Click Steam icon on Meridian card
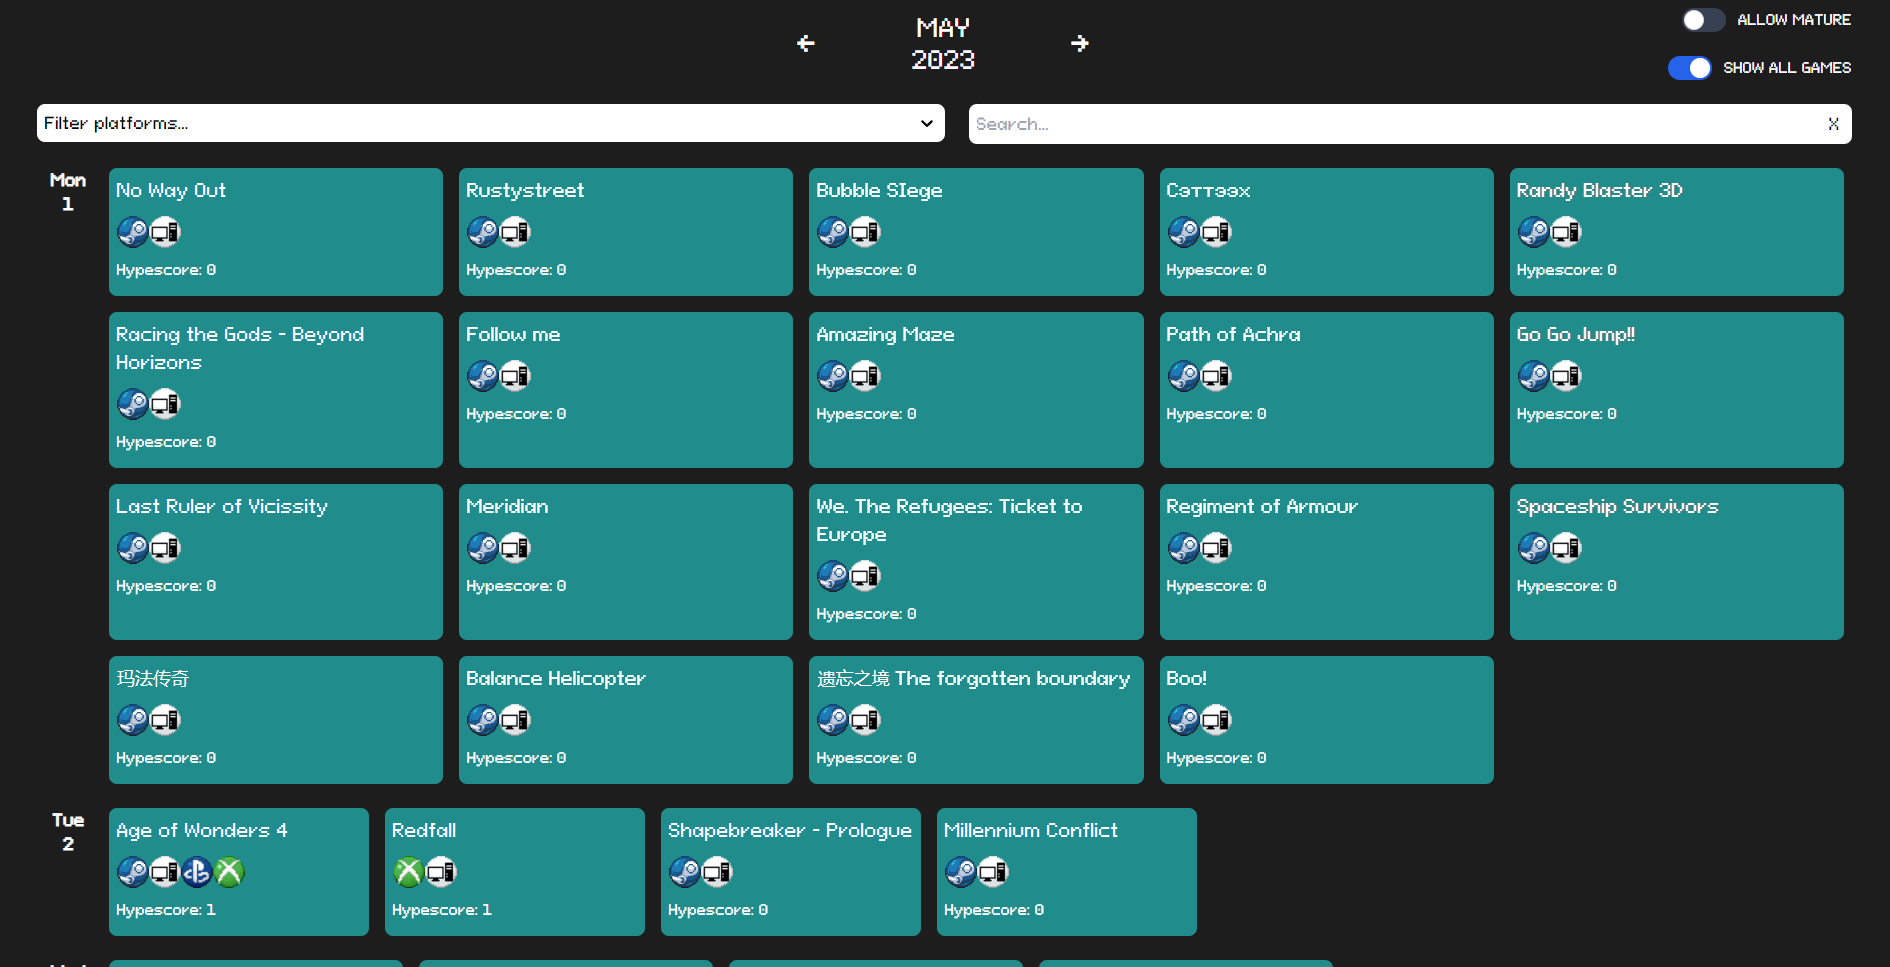Screen dimensions: 1890x967 483,548
